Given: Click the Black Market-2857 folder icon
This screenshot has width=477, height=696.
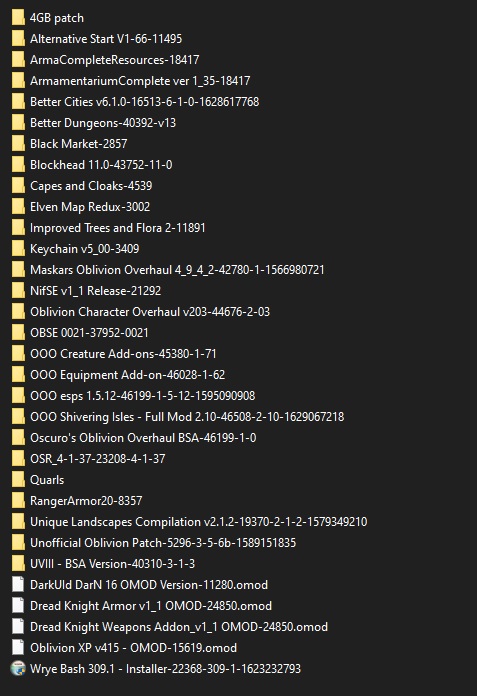Looking at the screenshot, I should click(18, 144).
